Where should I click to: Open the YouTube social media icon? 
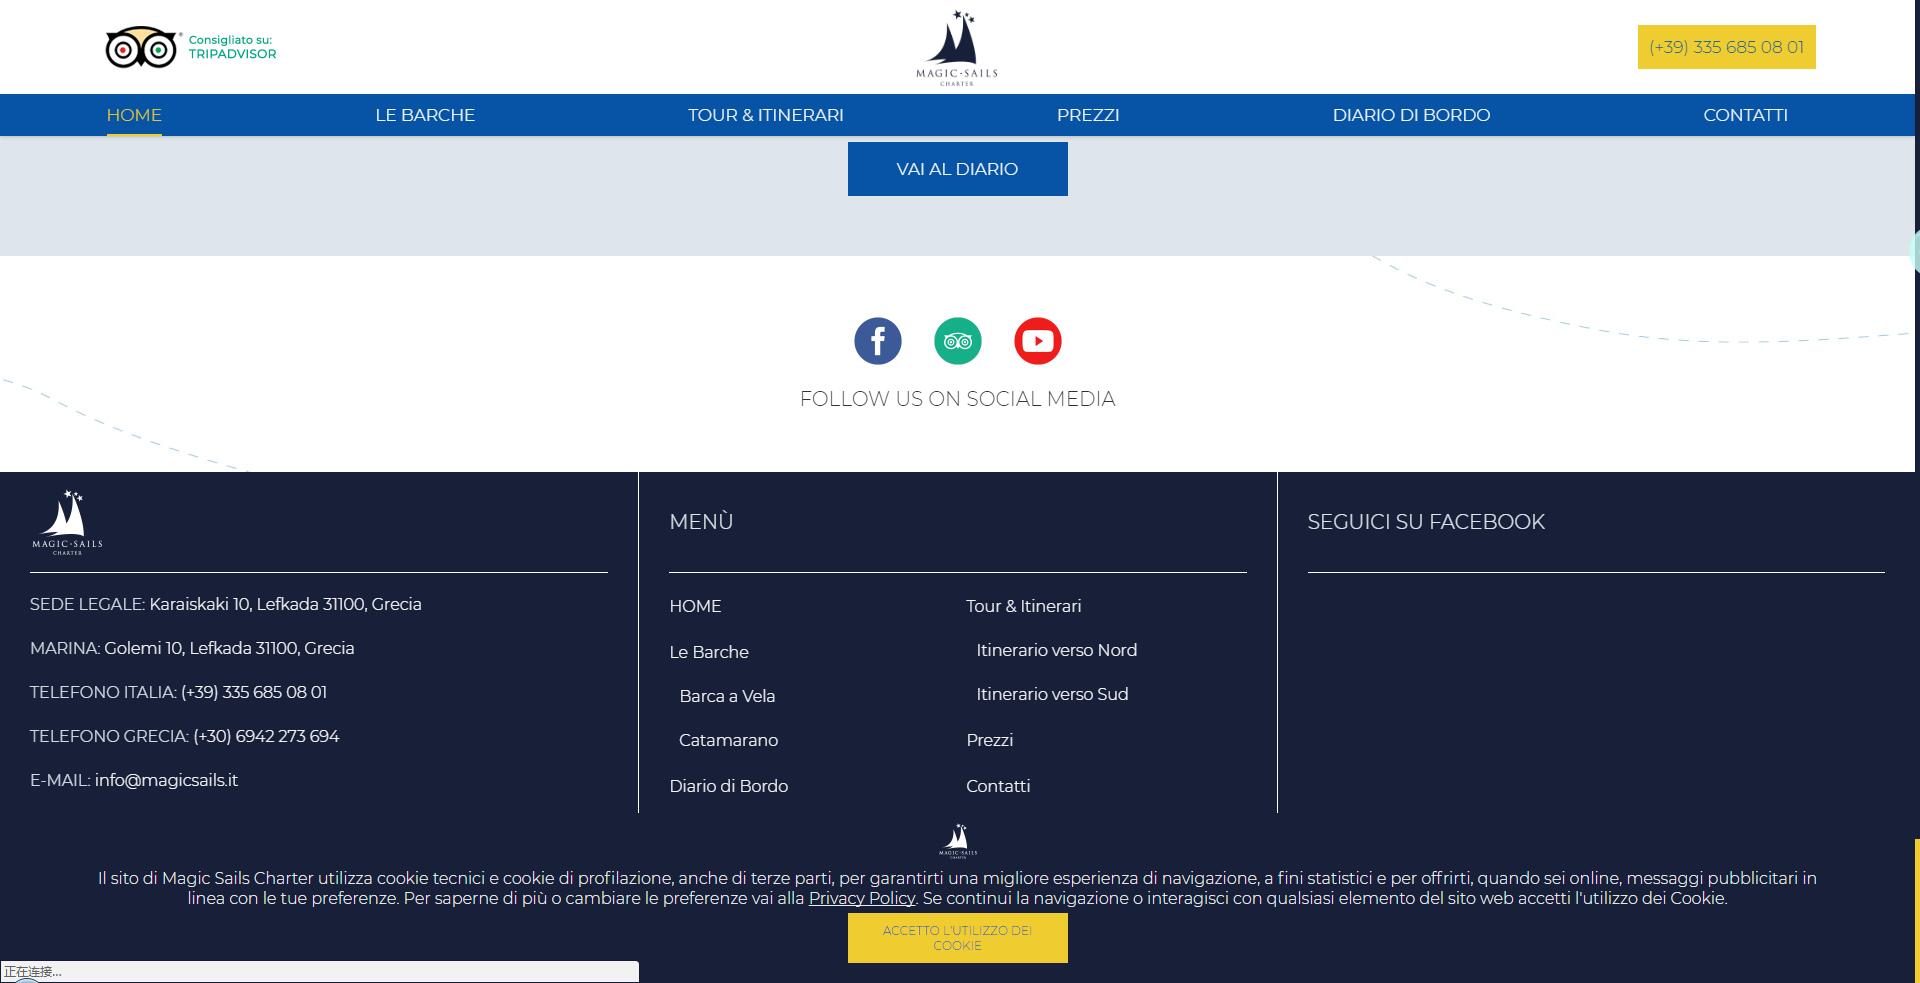pyautogui.click(x=1038, y=341)
